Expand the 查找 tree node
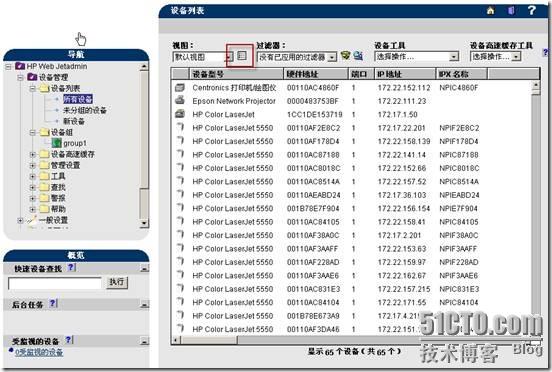The width and height of the screenshot is (552, 372). point(32,187)
